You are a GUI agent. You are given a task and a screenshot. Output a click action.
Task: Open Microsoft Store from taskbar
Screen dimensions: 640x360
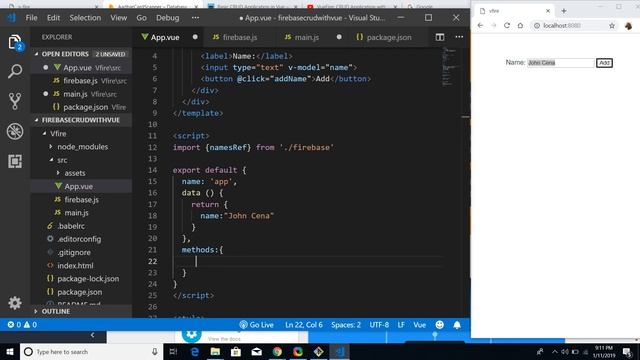(236, 352)
